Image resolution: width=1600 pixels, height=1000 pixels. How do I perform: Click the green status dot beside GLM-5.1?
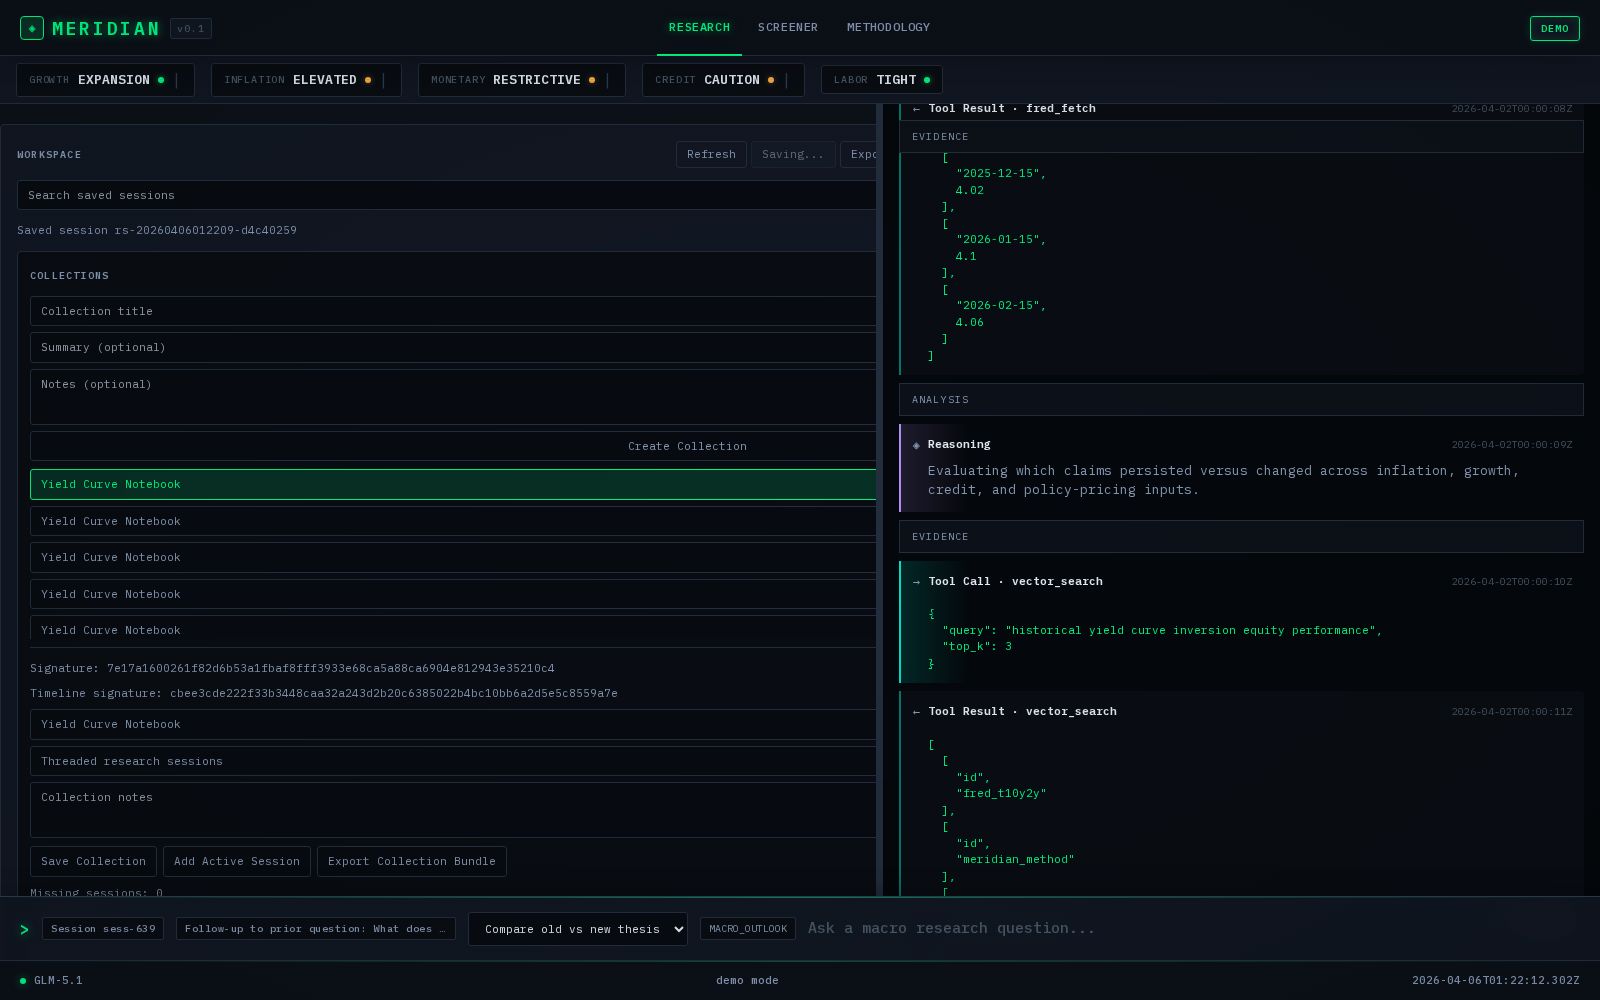pyautogui.click(x=23, y=981)
